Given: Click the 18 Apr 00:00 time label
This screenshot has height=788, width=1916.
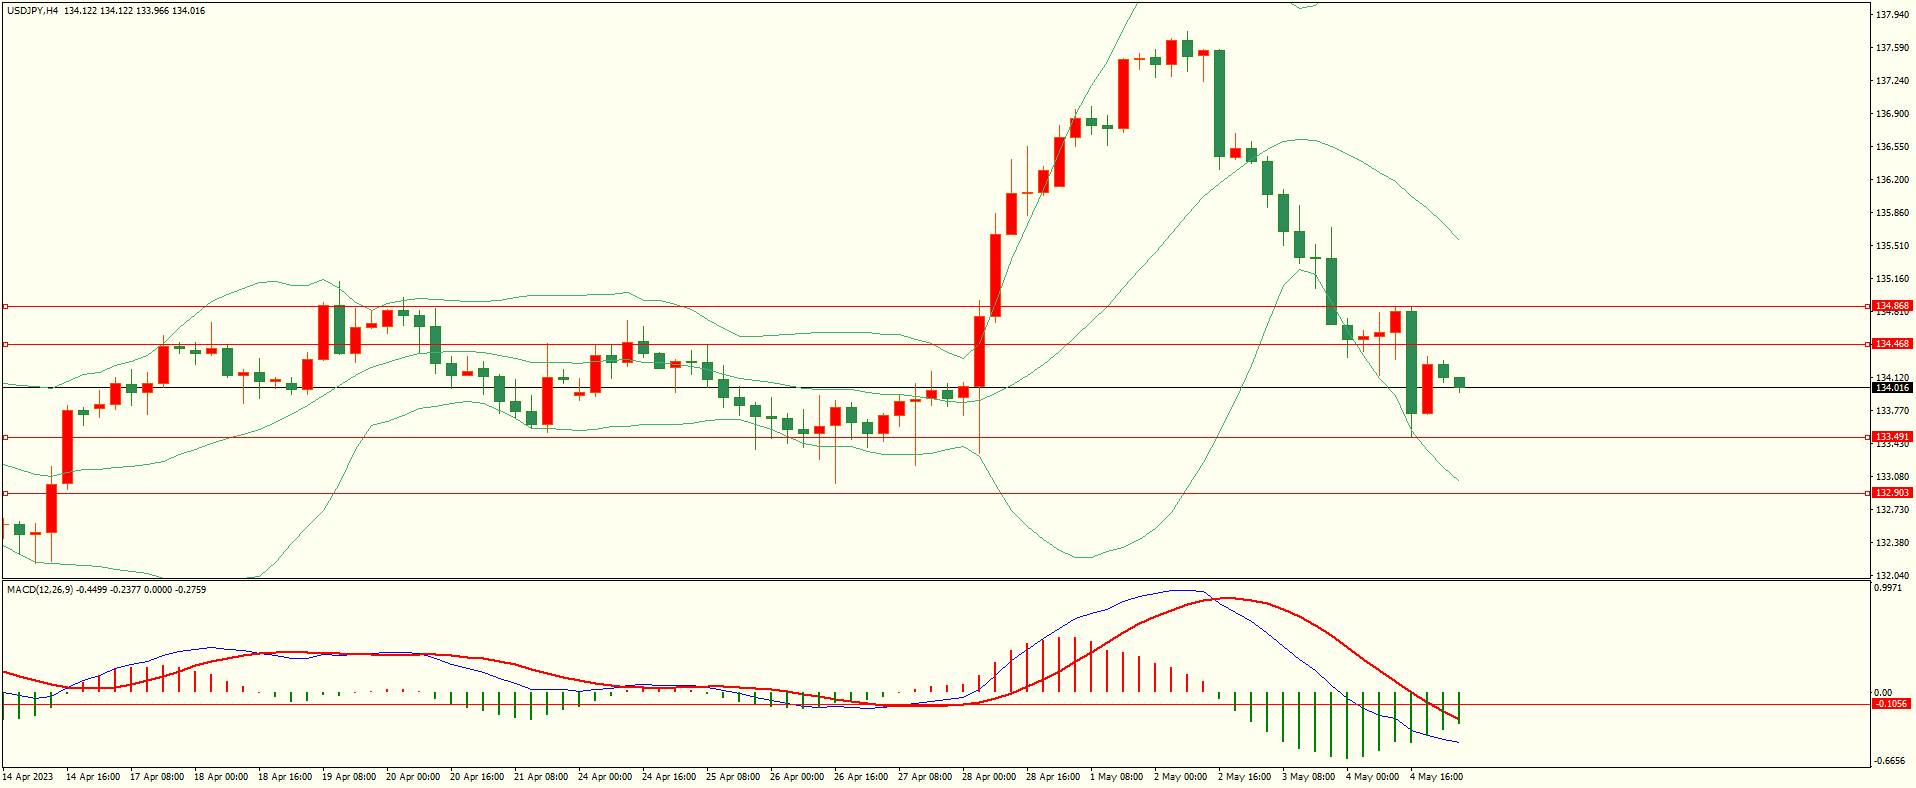Looking at the screenshot, I should click(x=221, y=777).
